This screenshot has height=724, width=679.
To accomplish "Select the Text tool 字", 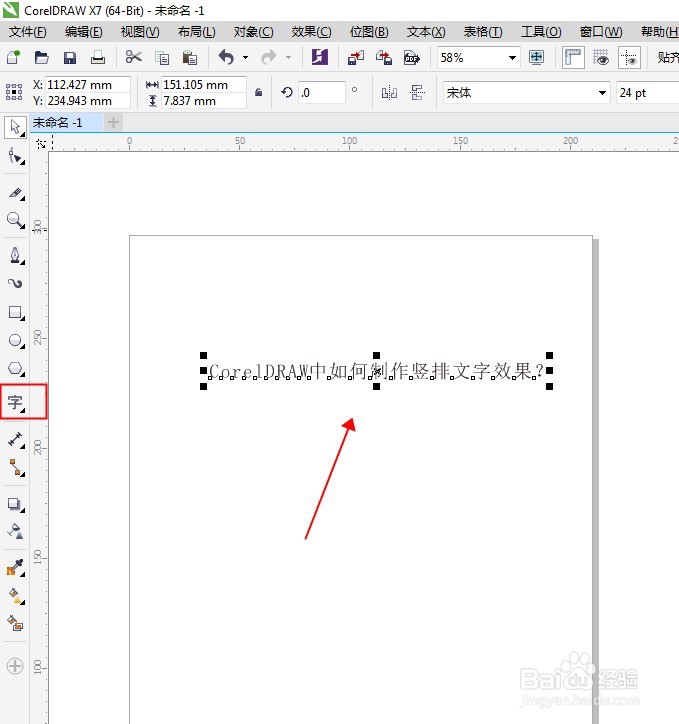I will click(x=16, y=402).
